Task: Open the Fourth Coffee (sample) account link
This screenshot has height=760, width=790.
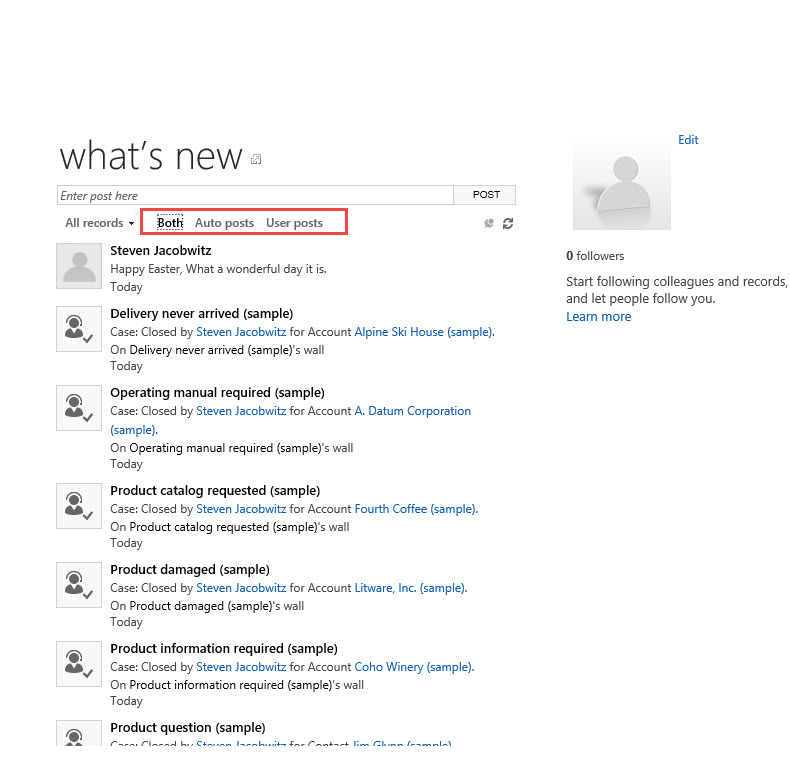Action: [415, 509]
